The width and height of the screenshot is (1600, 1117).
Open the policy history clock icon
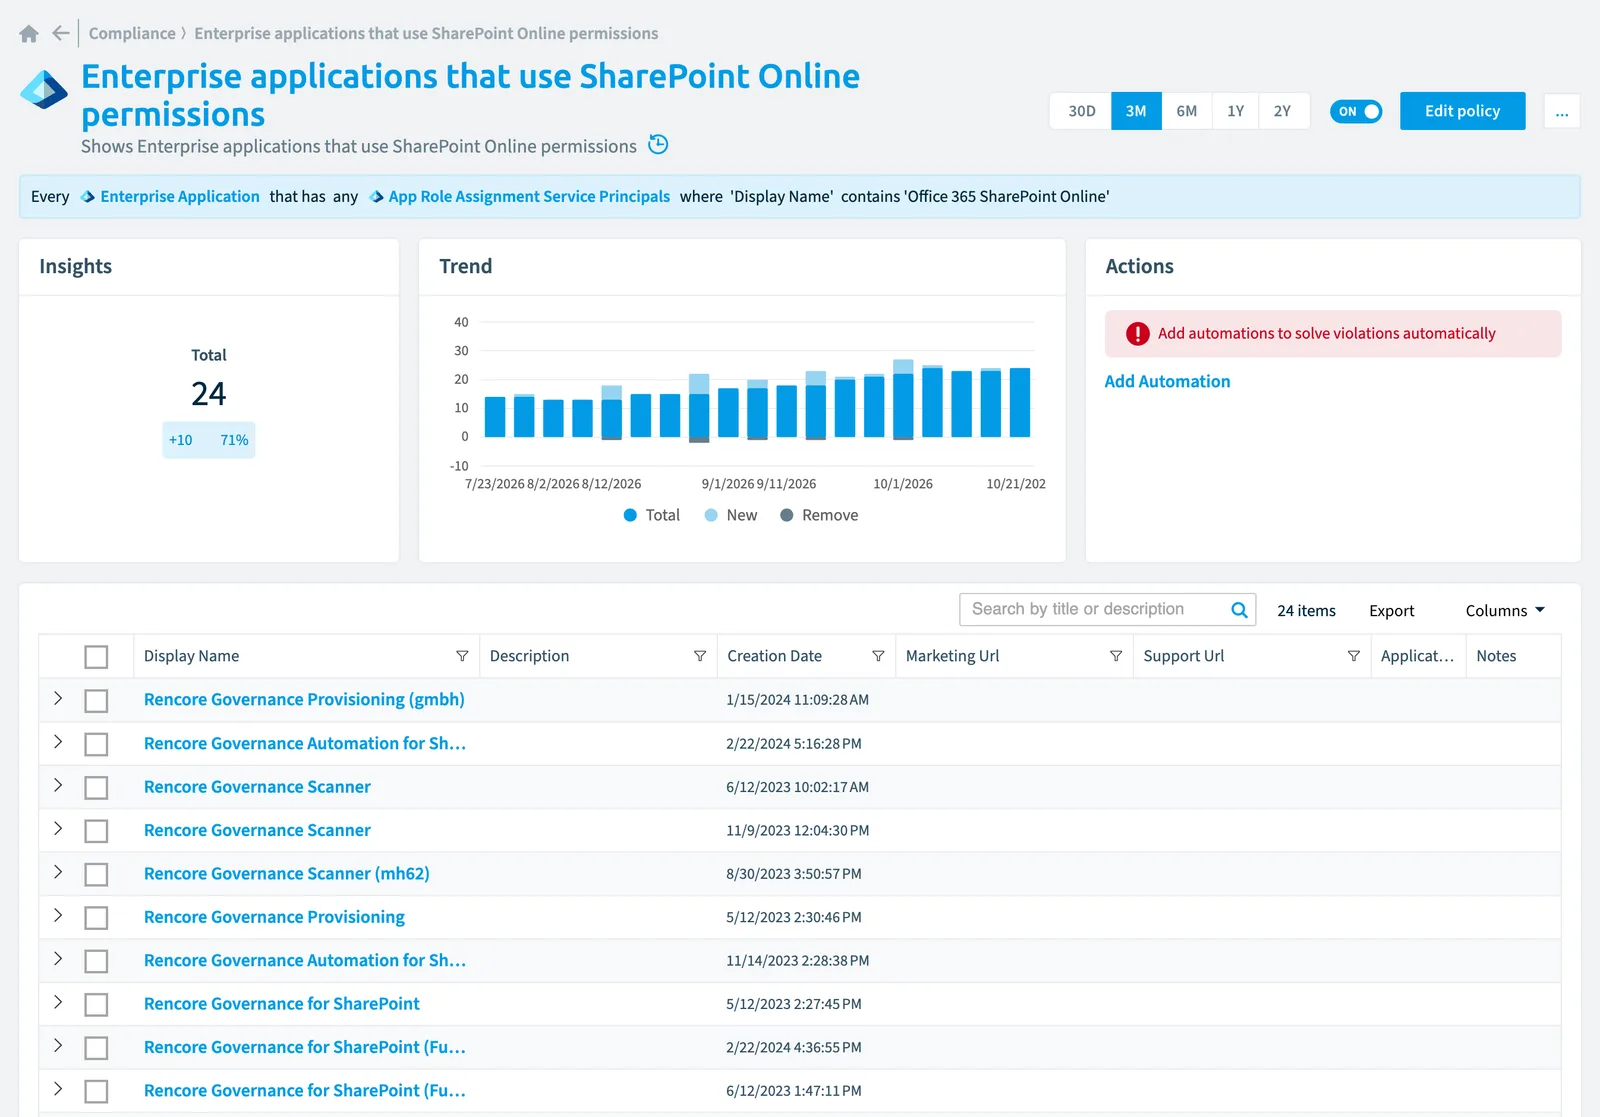coord(658,145)
